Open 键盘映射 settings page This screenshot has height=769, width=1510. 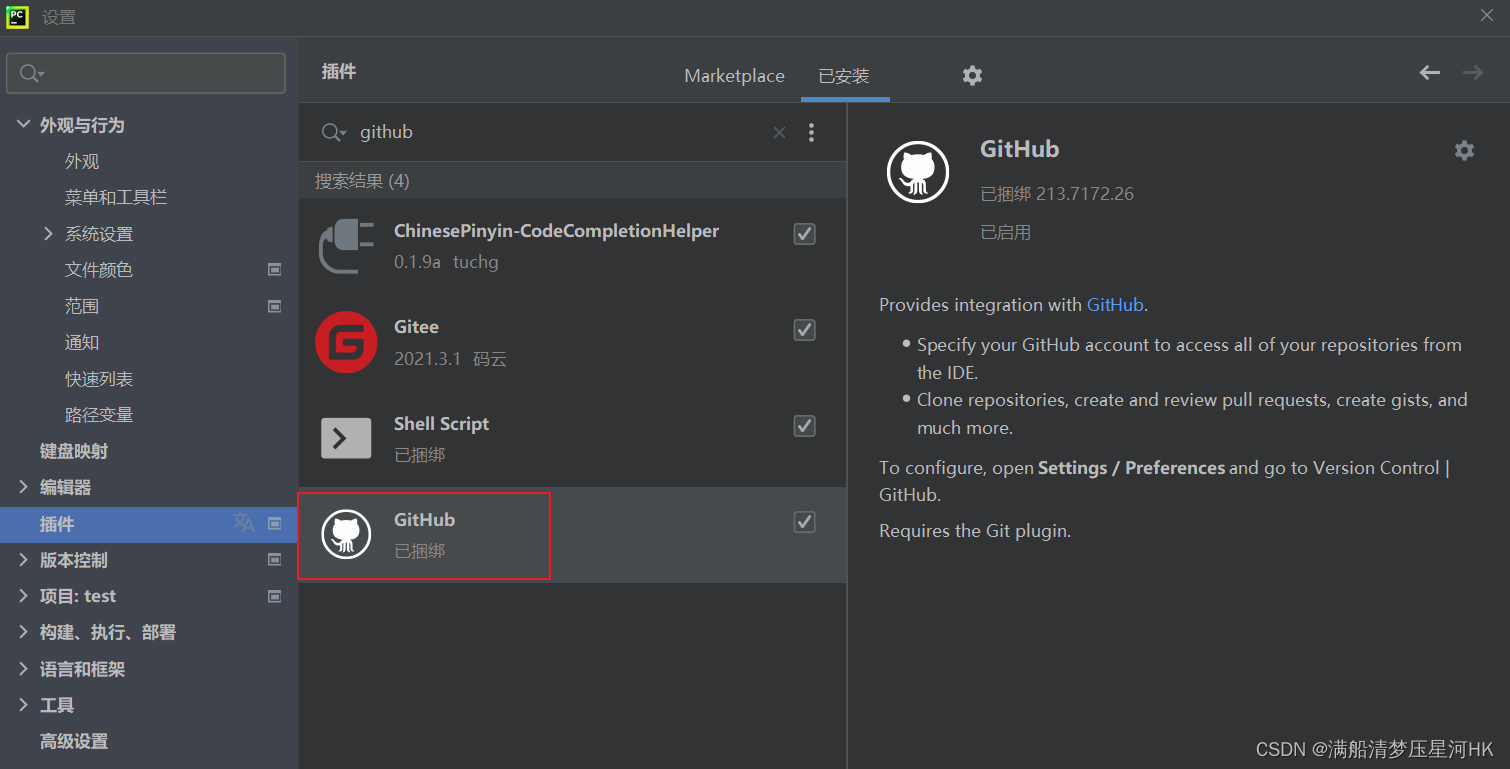coord(74,451)
